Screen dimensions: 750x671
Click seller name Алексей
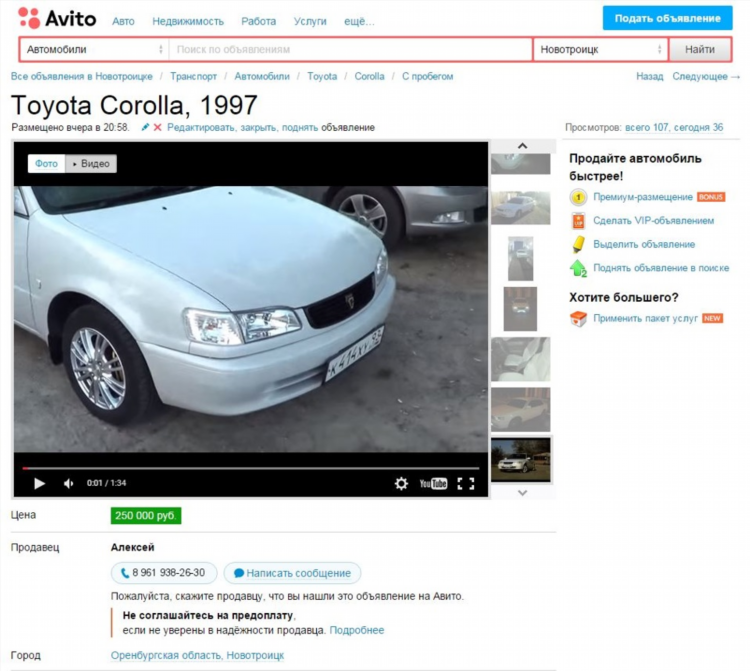(132, 547)
